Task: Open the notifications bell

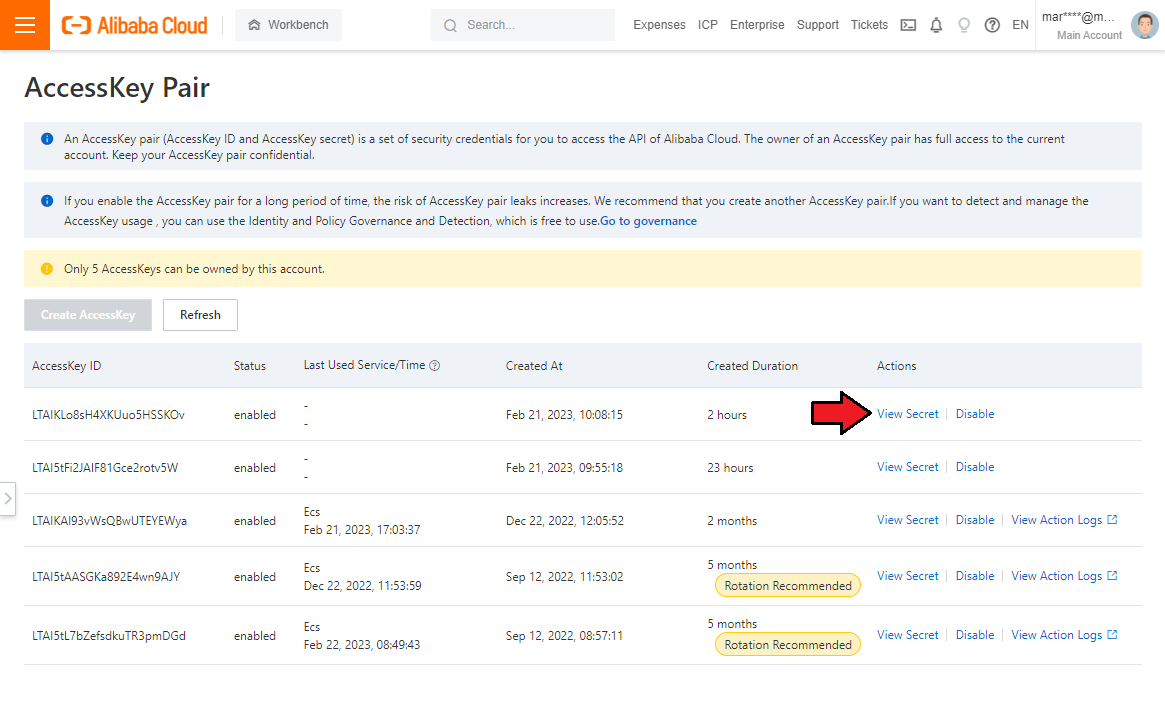Action: pos(936,25)
